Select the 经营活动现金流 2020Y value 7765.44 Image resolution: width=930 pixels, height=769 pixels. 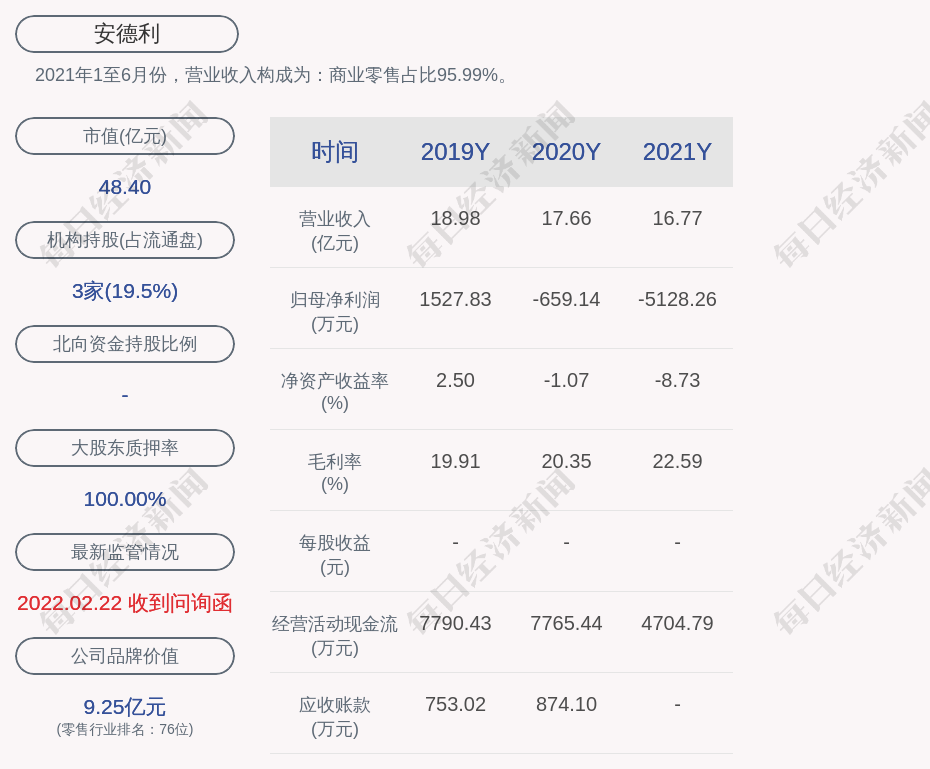pos(566,623)
